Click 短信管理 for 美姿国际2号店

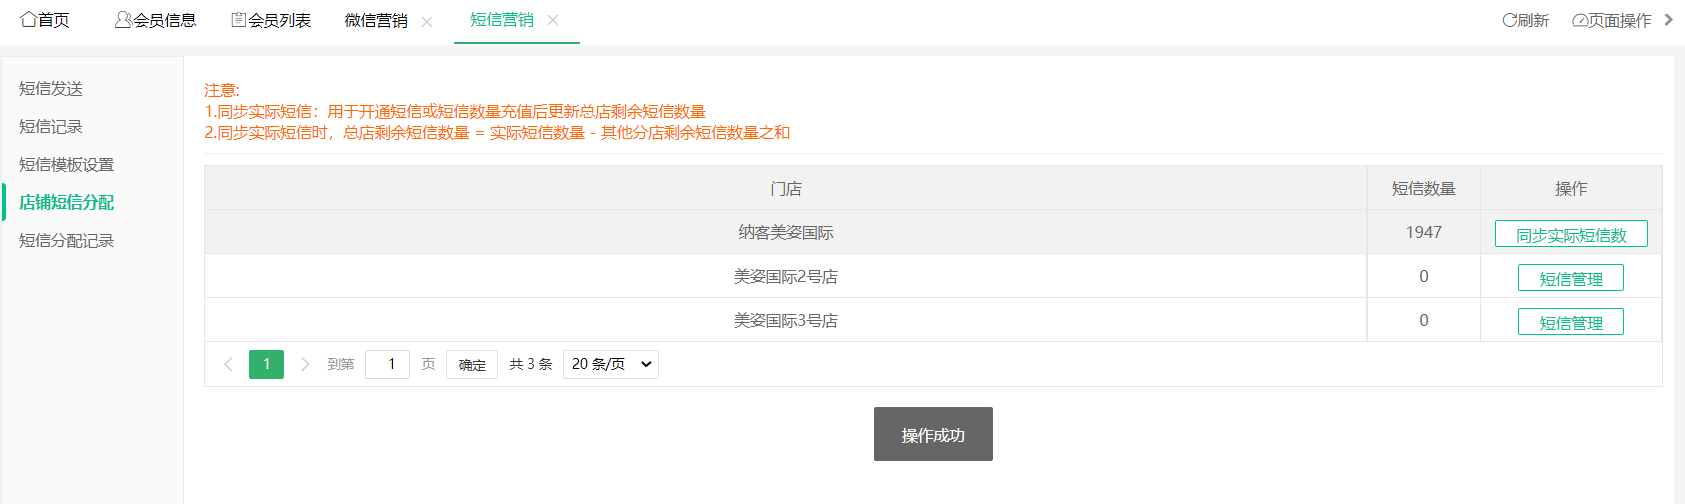[x=1571, y=278]
